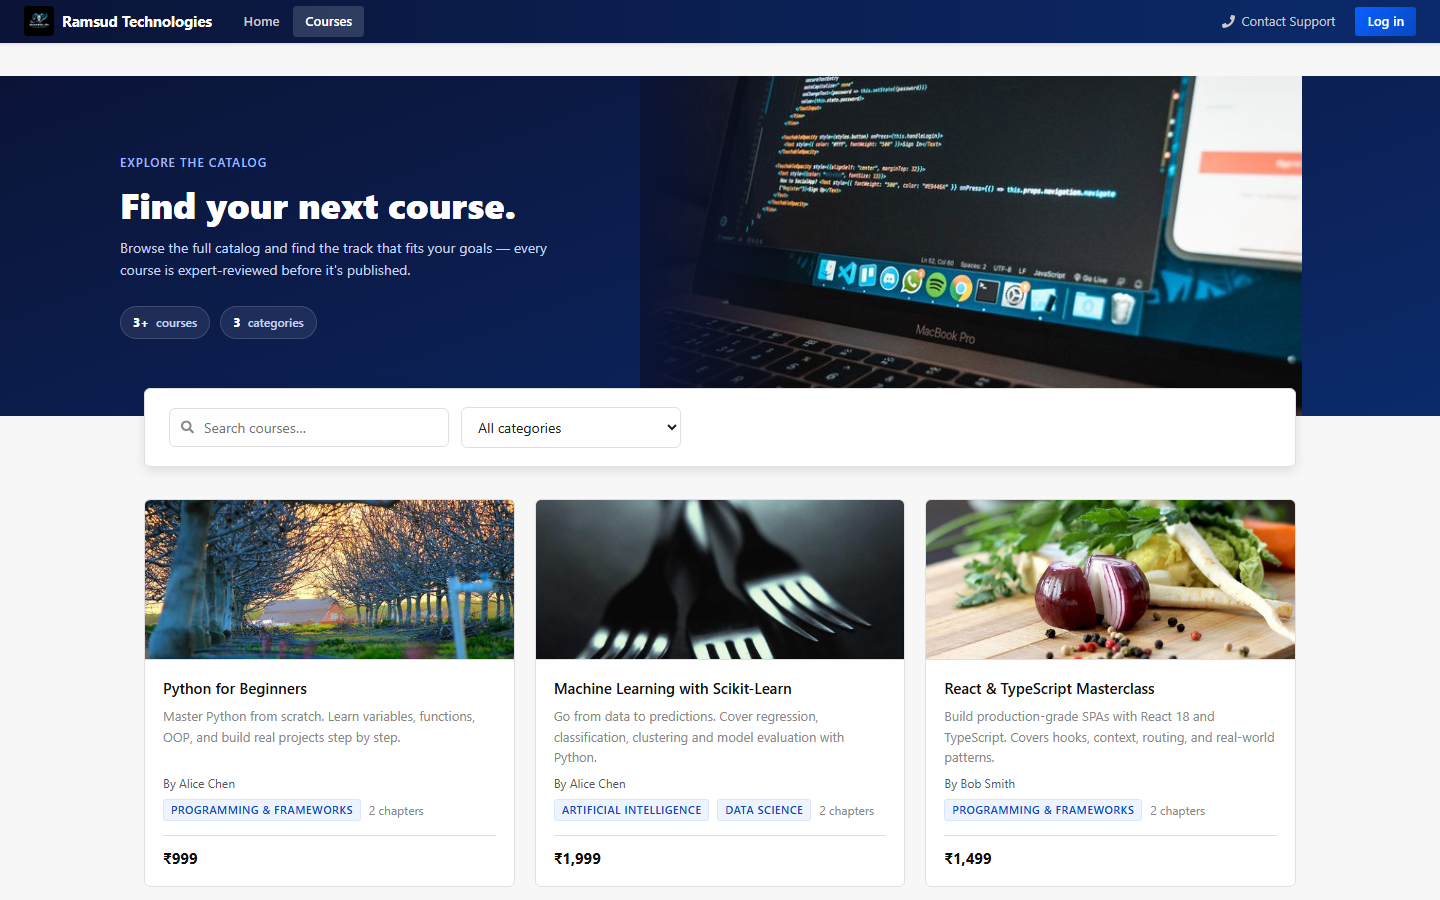Click the React & TypeScript description text
Image resolution: width=1440 pixels, height=900 pixels.
pos(1109,737)
